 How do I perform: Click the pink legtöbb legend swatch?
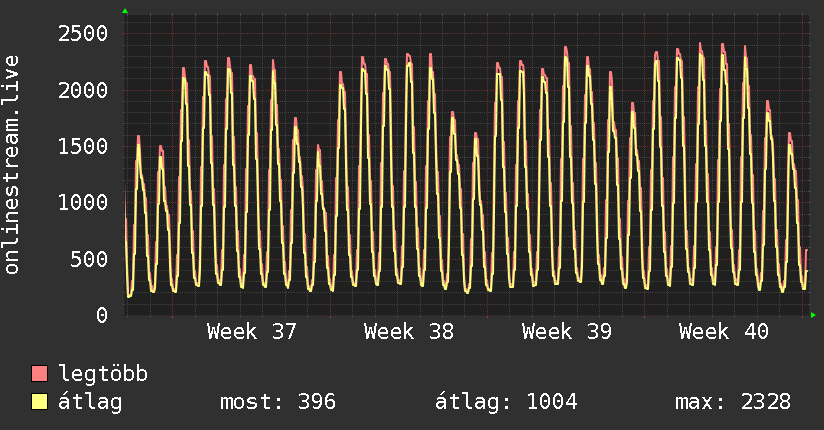[x=39, y=373]
